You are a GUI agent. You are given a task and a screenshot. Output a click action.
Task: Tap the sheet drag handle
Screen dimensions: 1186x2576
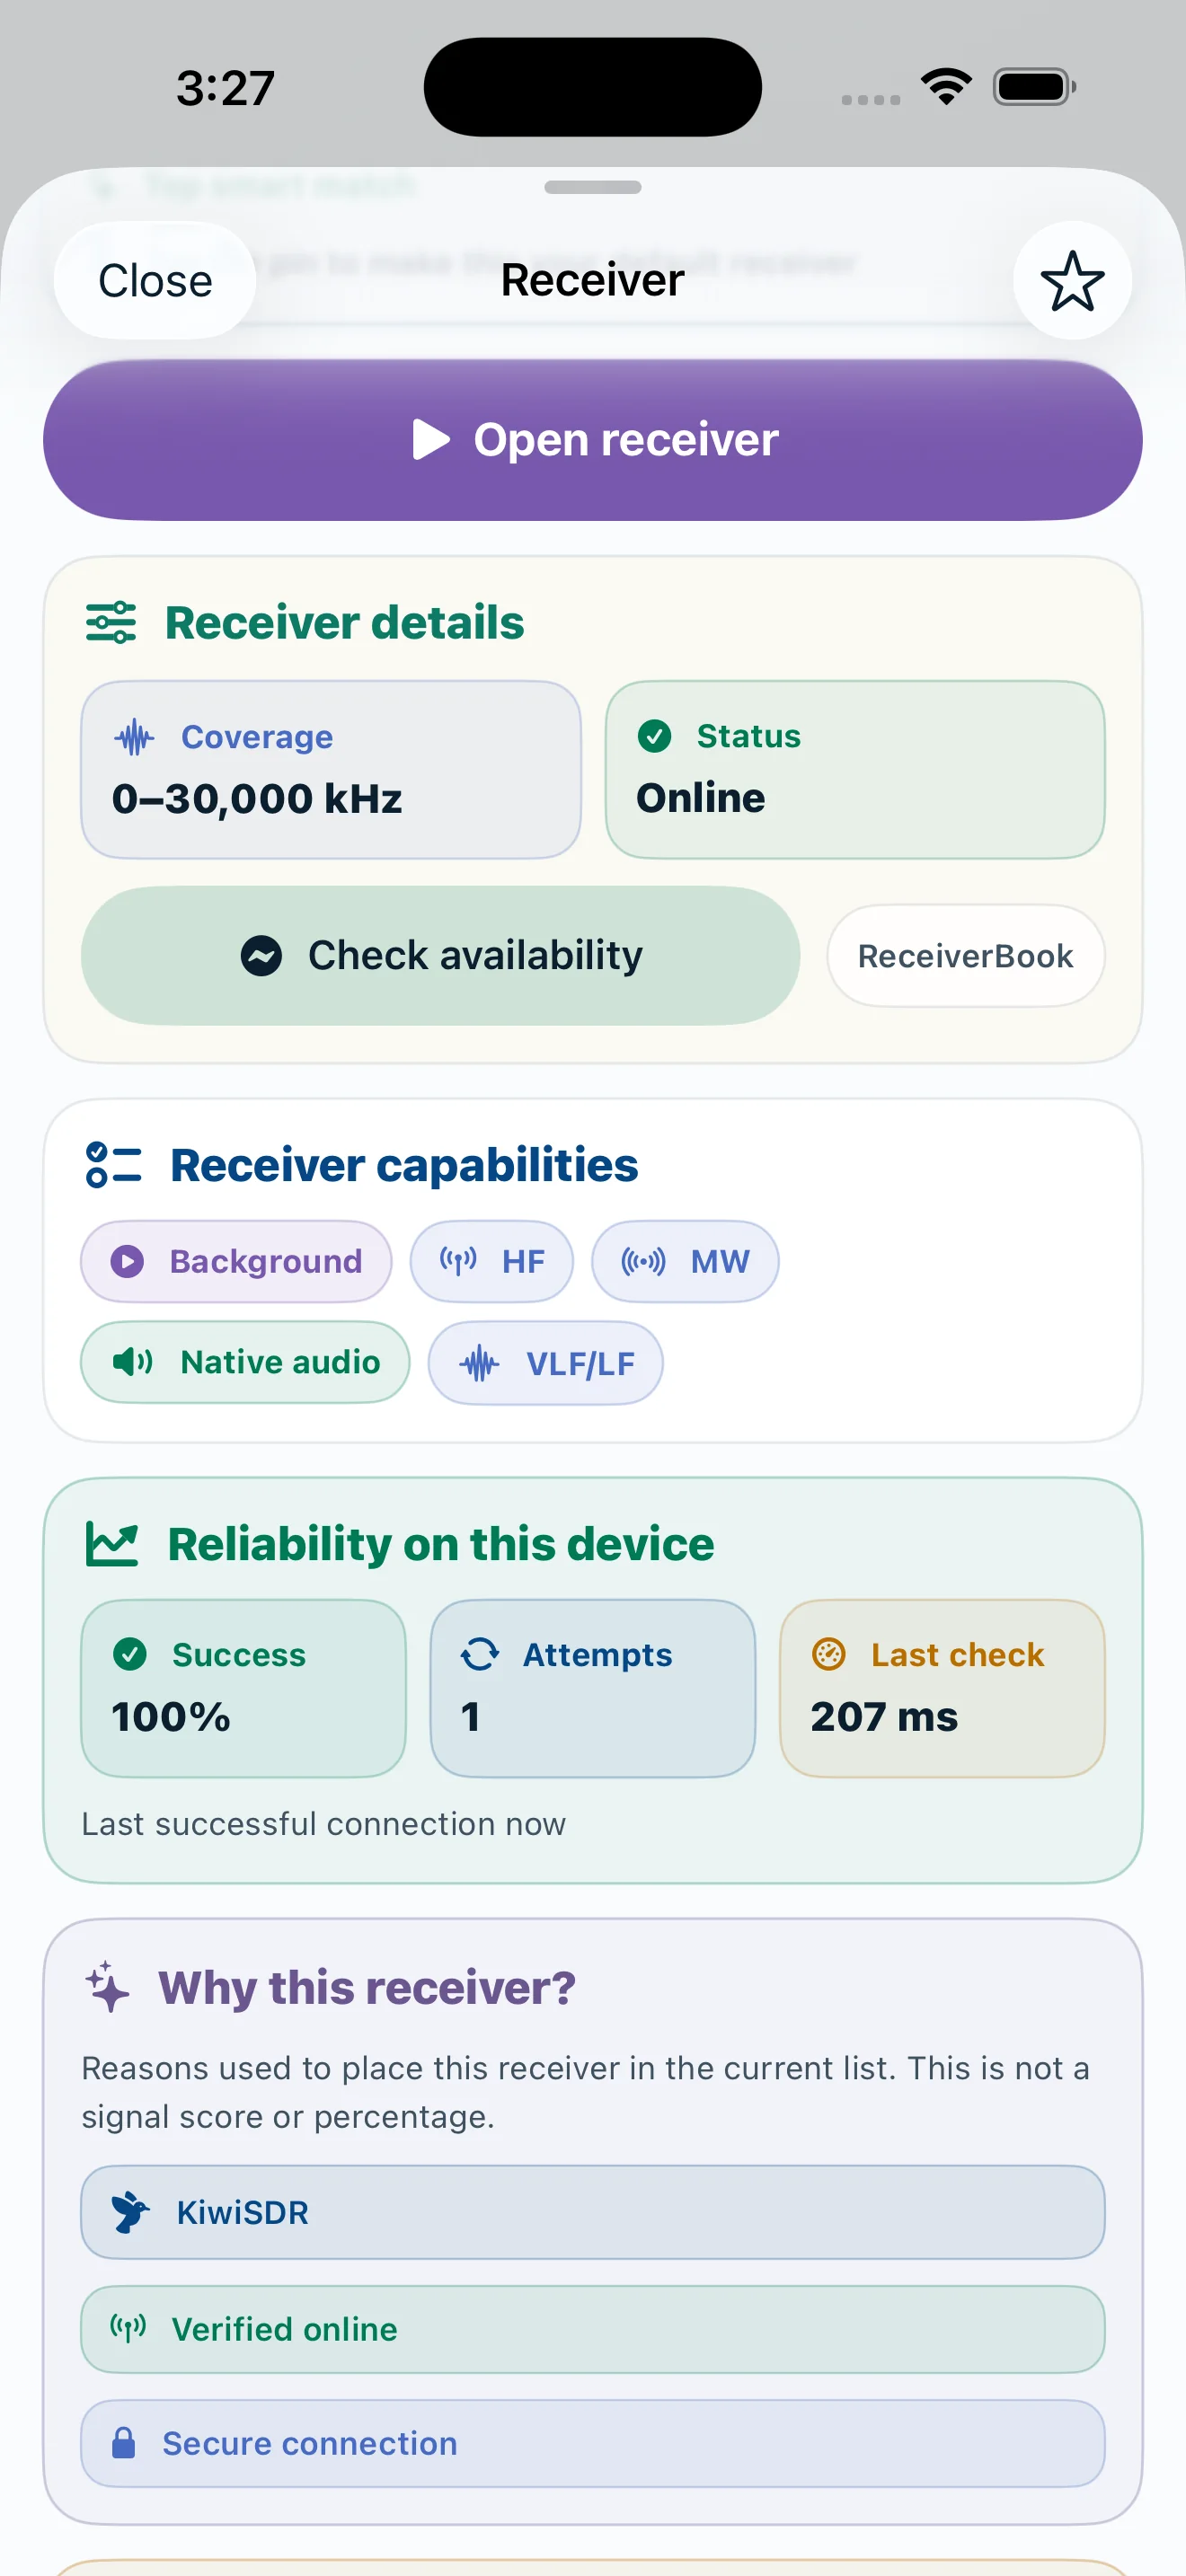593,187
